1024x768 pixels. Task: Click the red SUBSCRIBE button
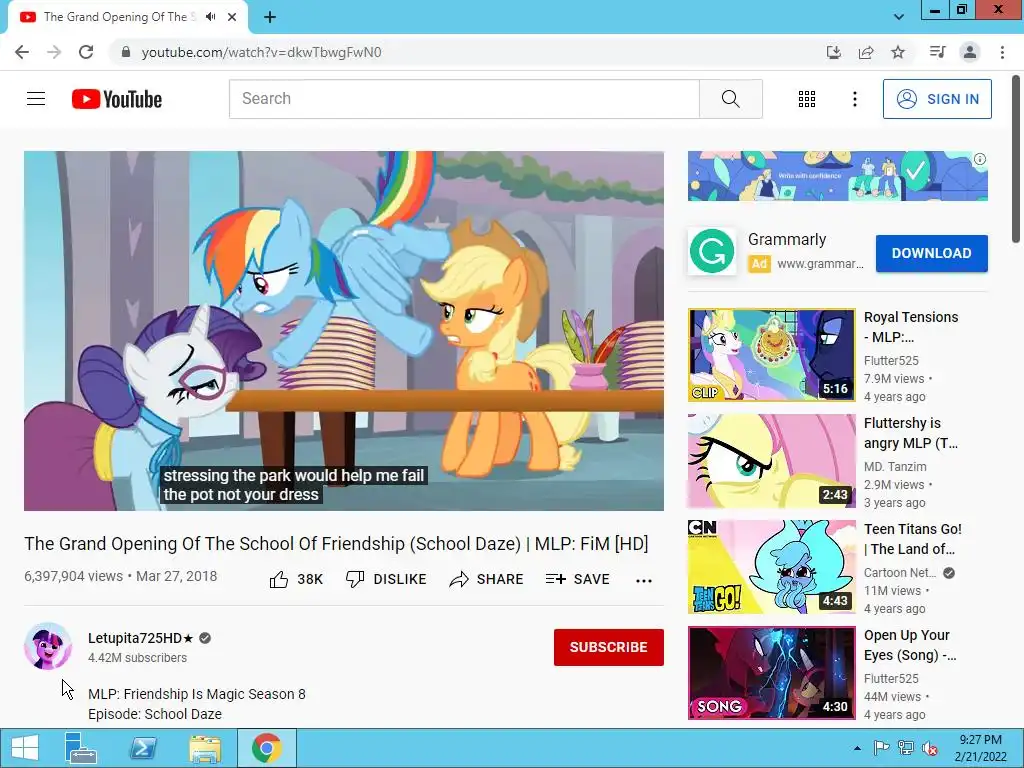609,647
